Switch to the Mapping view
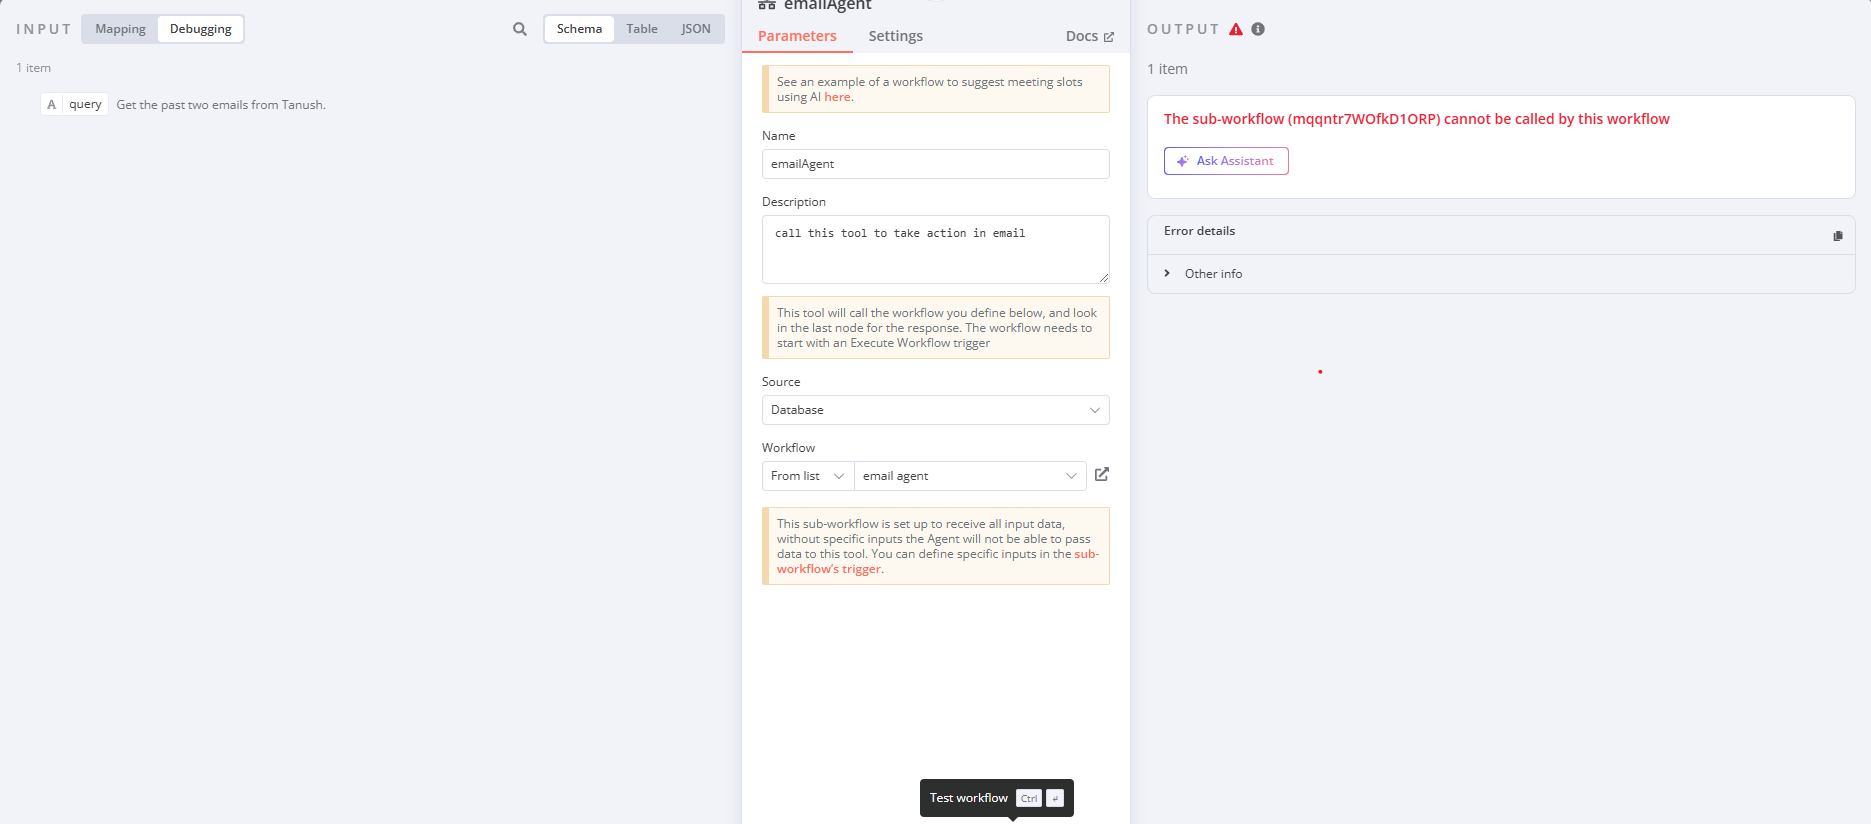 [119, 29]
